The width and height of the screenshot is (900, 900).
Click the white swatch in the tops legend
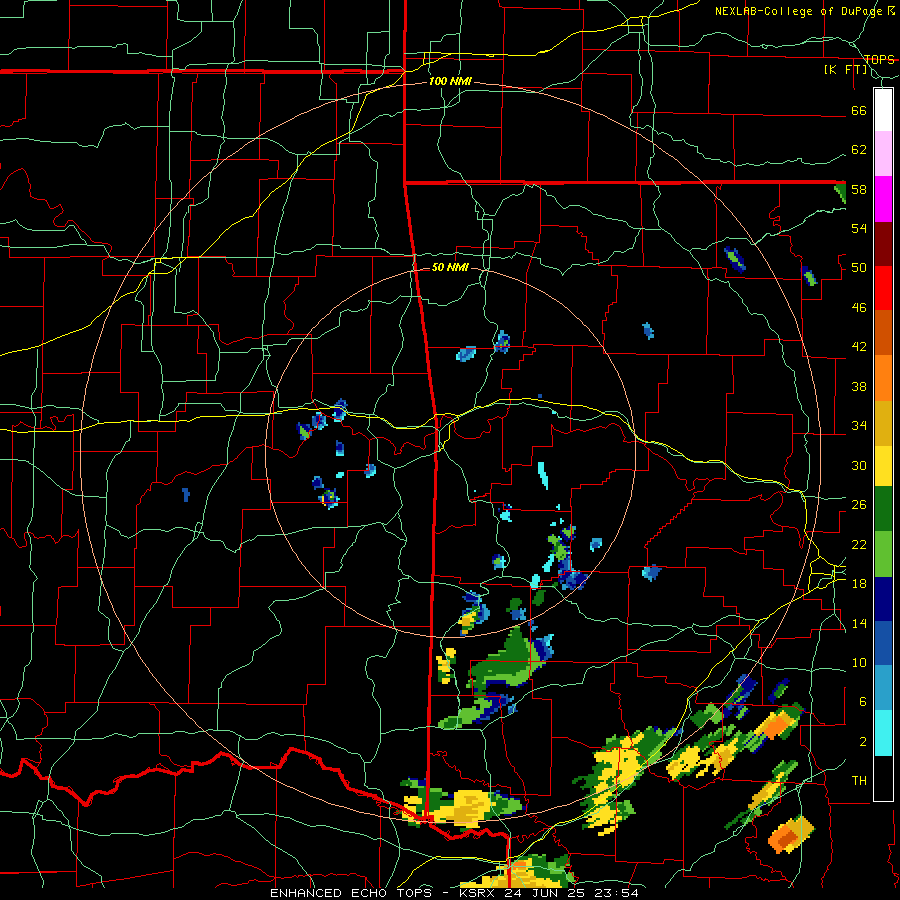point(883,110)
